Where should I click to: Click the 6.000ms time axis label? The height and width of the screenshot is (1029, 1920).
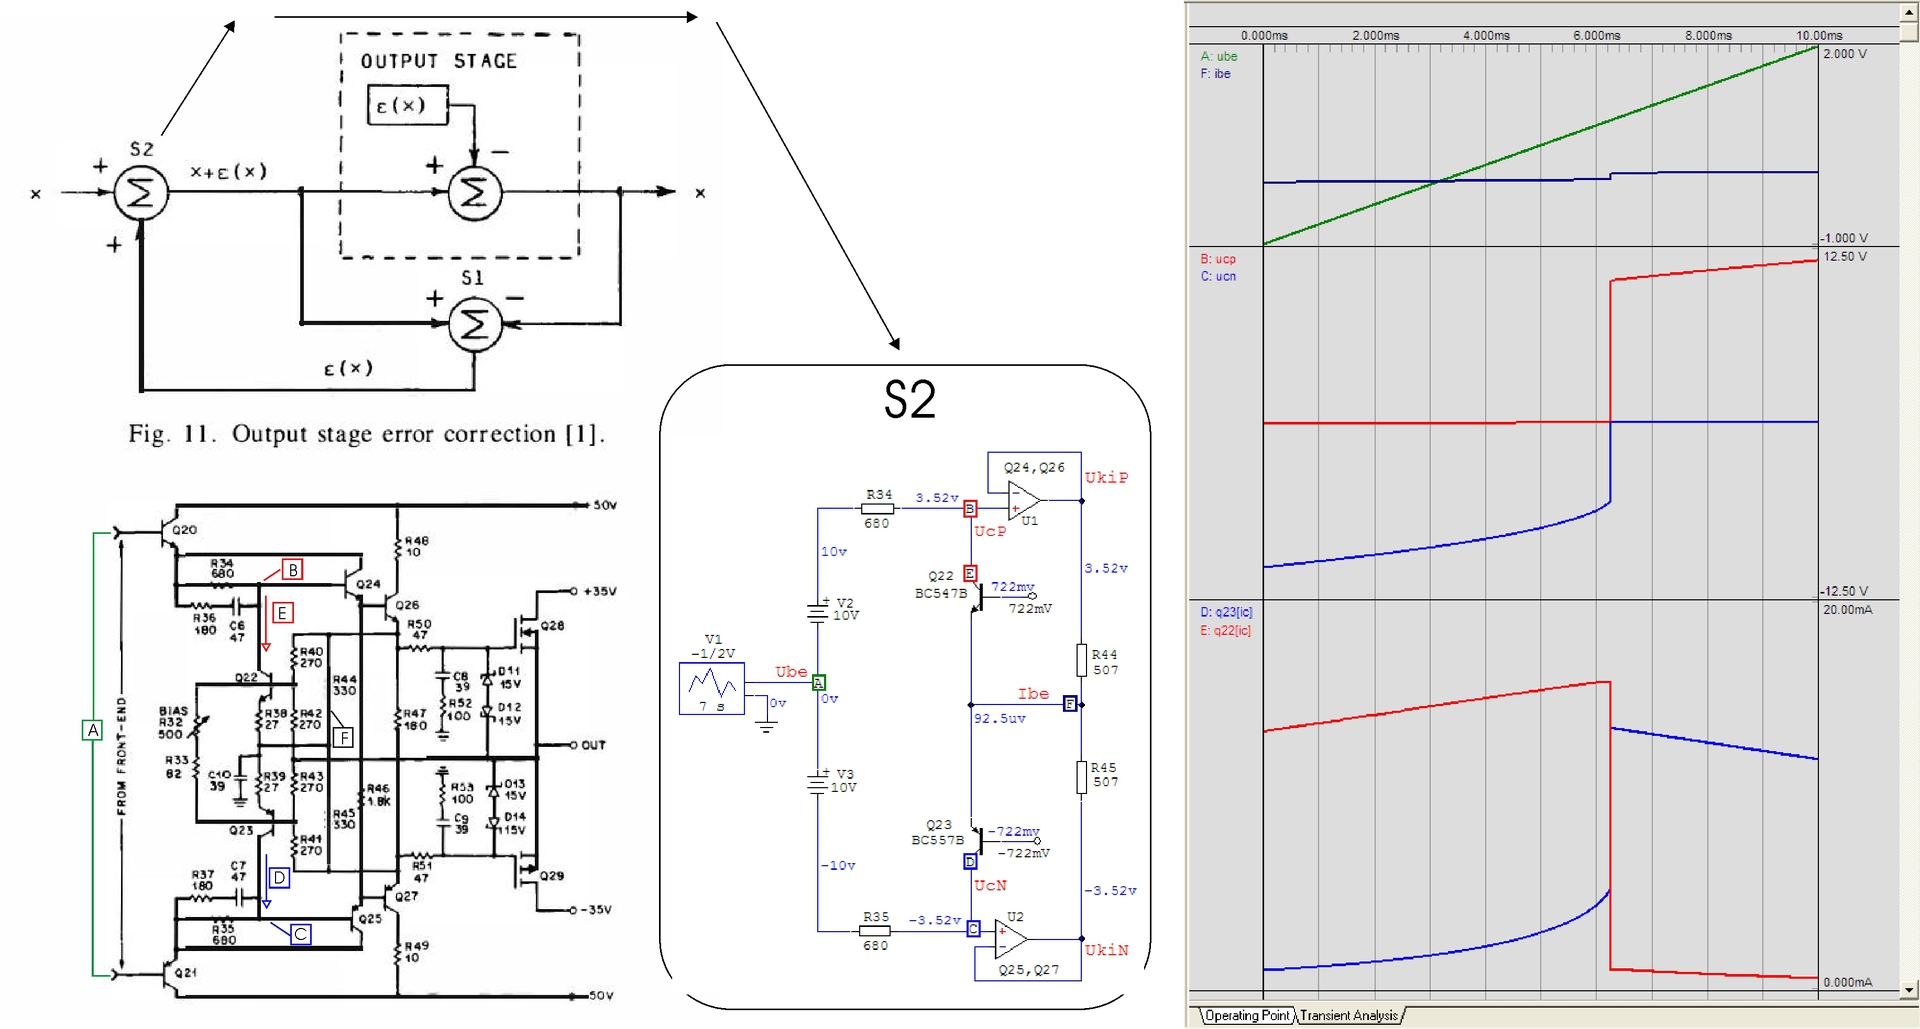1597,36
